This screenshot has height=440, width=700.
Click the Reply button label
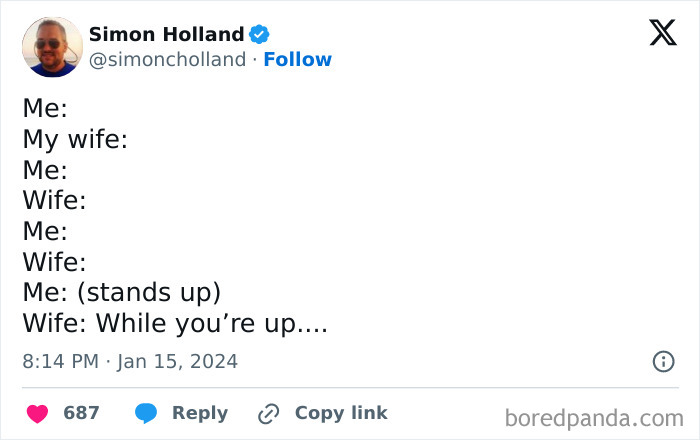click(200, 413)
